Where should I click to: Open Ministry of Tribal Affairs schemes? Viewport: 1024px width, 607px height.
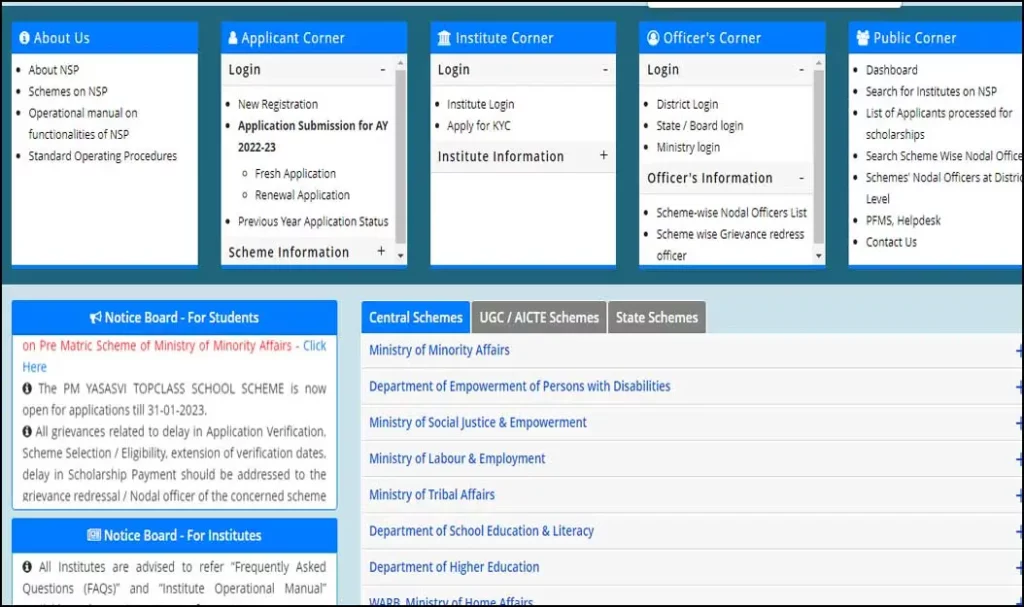pyautogui.click(x=431, y=495)
